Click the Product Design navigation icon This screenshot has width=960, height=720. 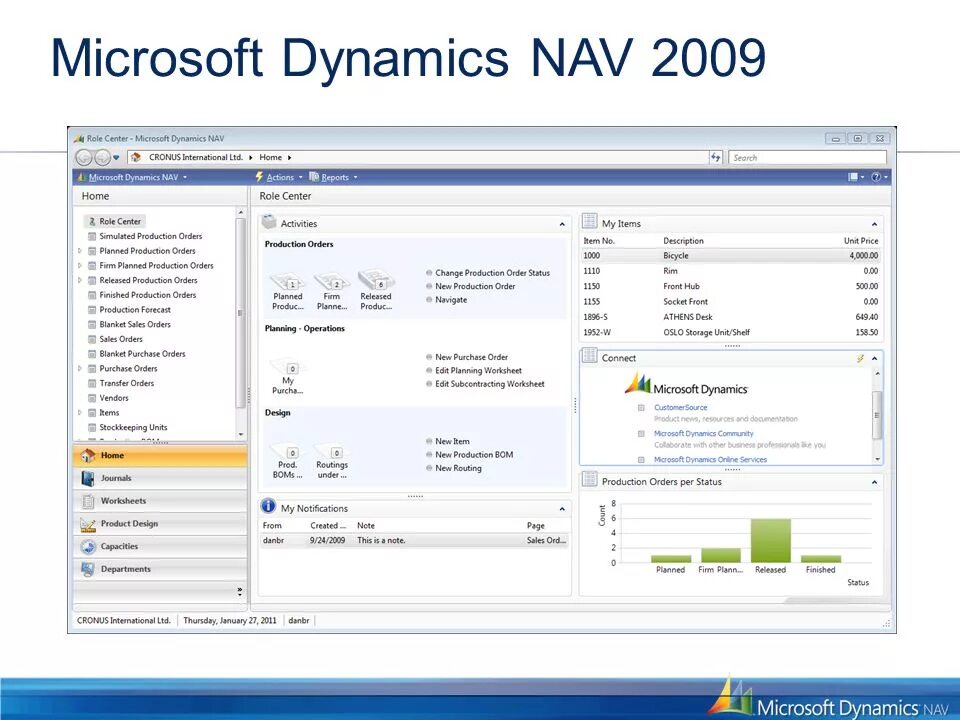(88, 524)
